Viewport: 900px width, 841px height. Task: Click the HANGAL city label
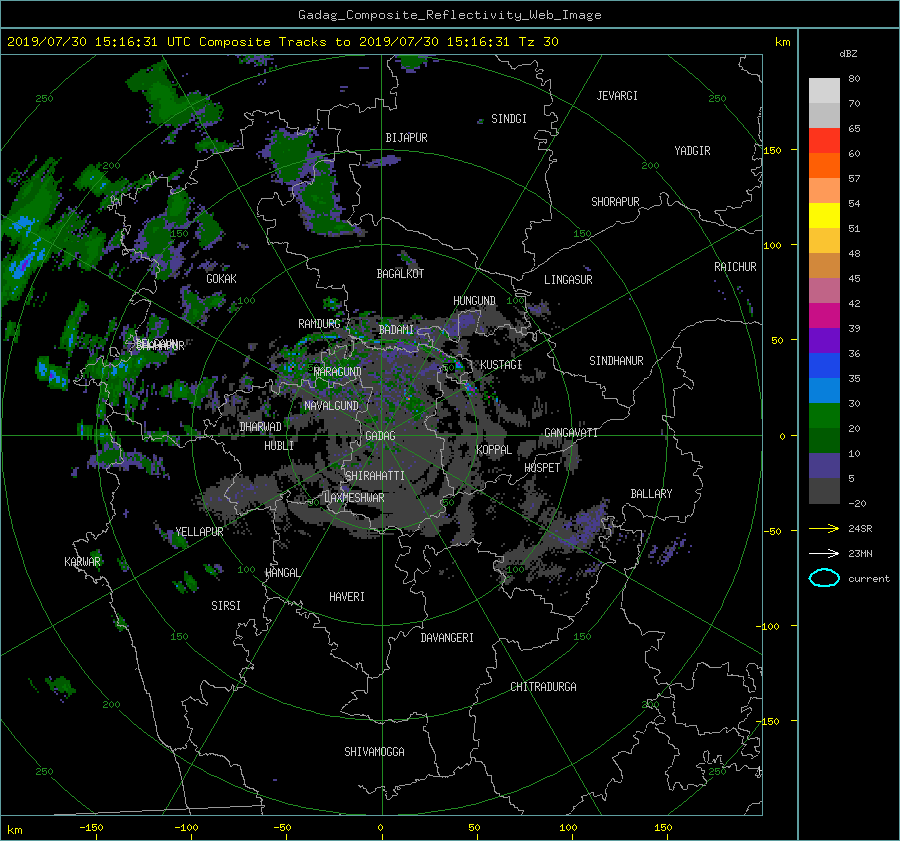point(282,573)
